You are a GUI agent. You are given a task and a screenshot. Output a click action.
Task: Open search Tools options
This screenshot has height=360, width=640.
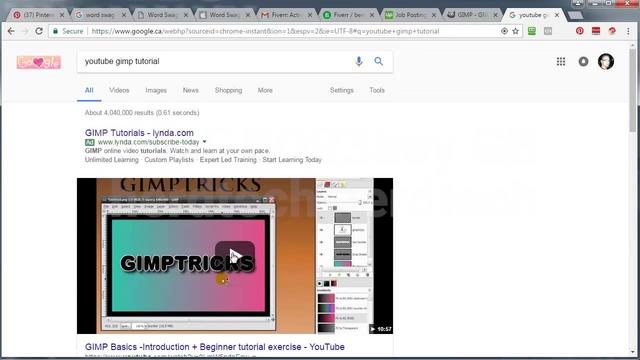(x=377, y=90)
